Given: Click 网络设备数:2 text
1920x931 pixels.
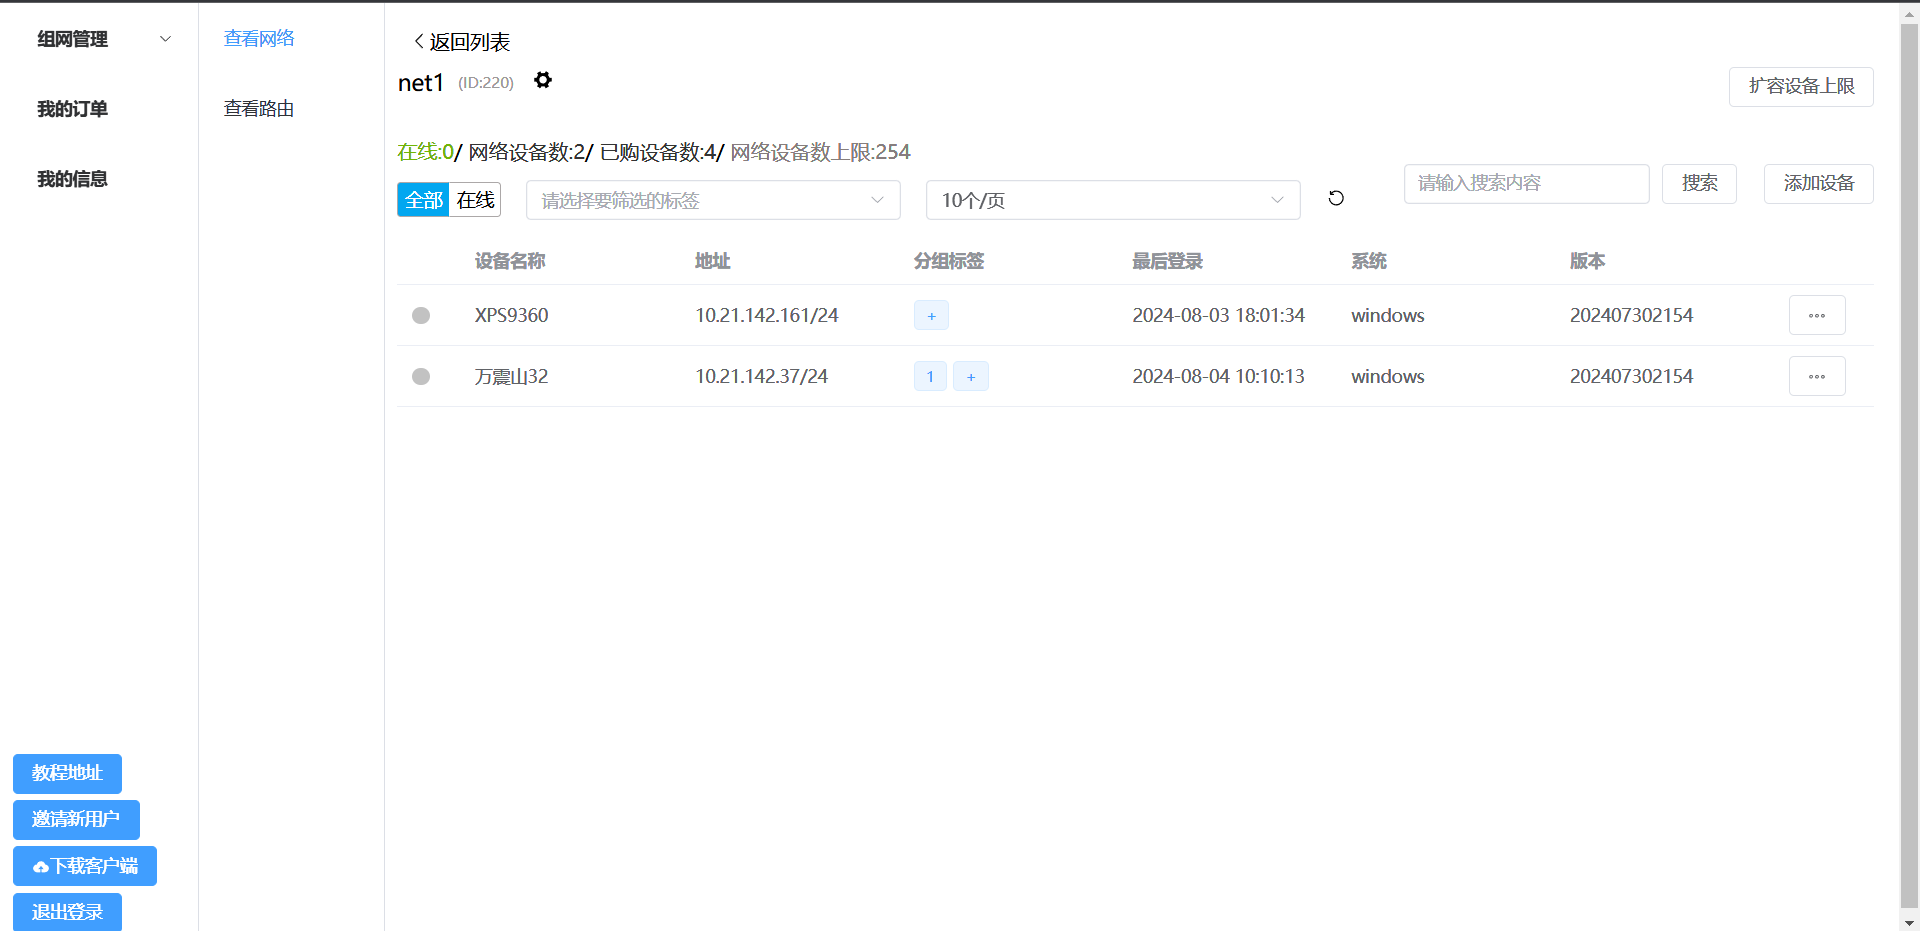Looking at the screenshot, I should point(527,151).
